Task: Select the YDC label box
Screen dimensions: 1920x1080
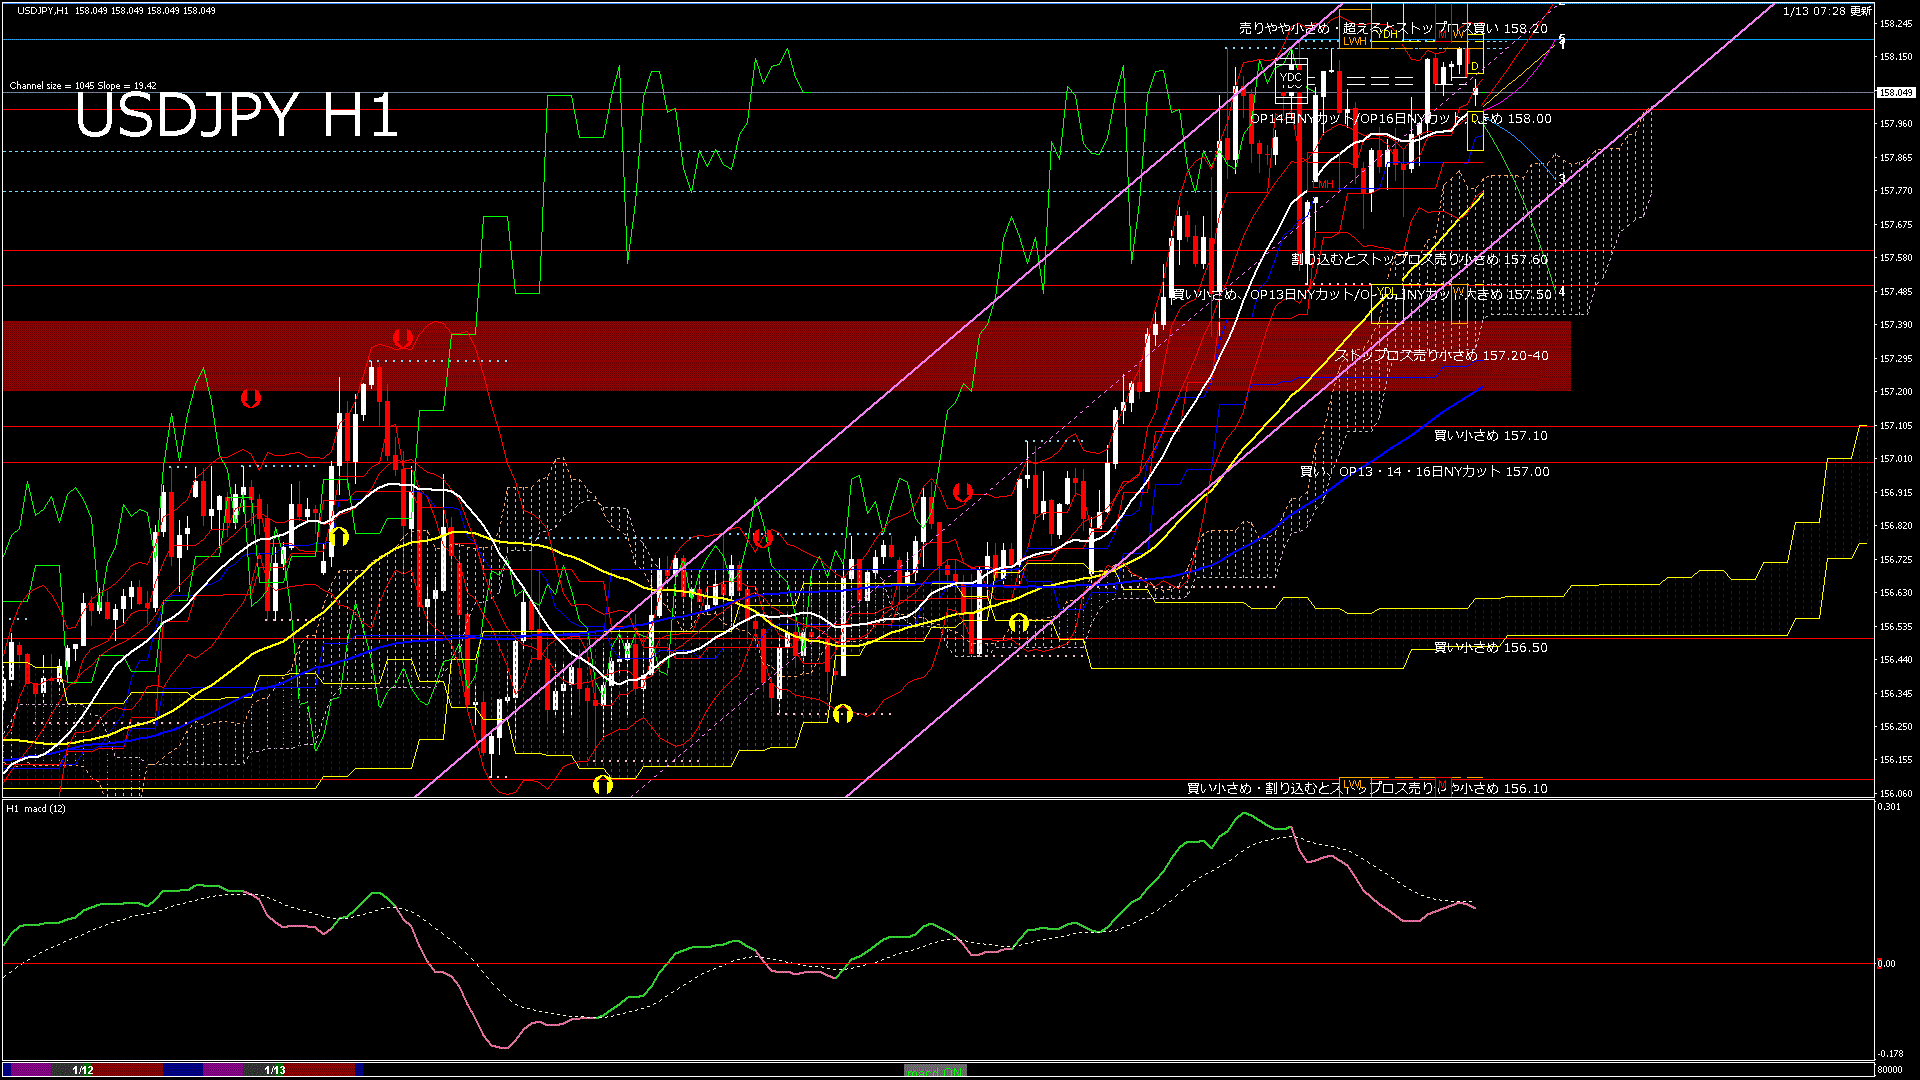Action: pyautogui.click(x=1291, y=78)
